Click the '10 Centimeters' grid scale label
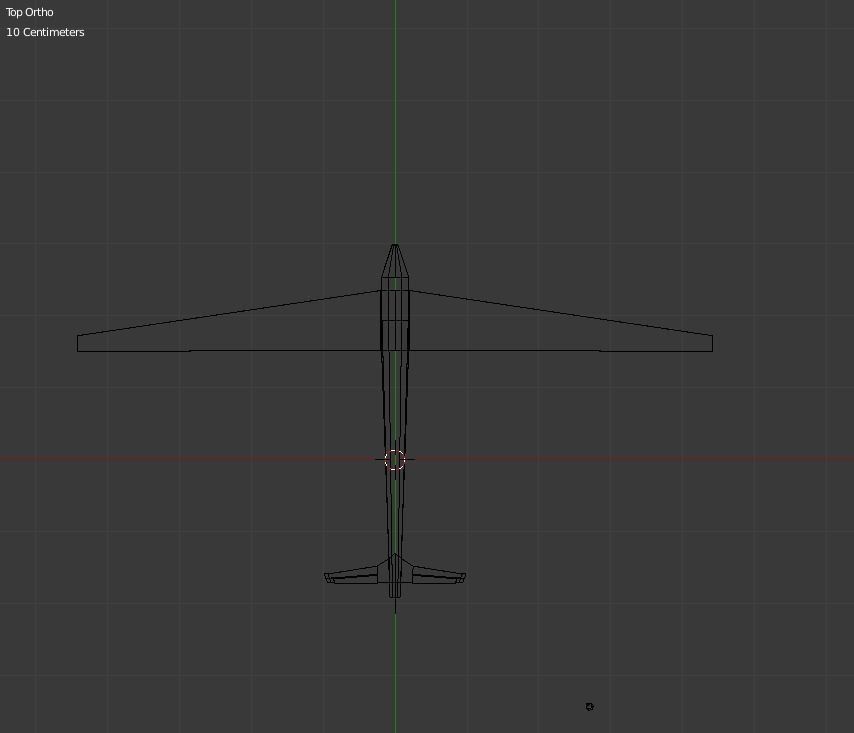This screenshot has width=854, height=733. [x=45, y=32]
